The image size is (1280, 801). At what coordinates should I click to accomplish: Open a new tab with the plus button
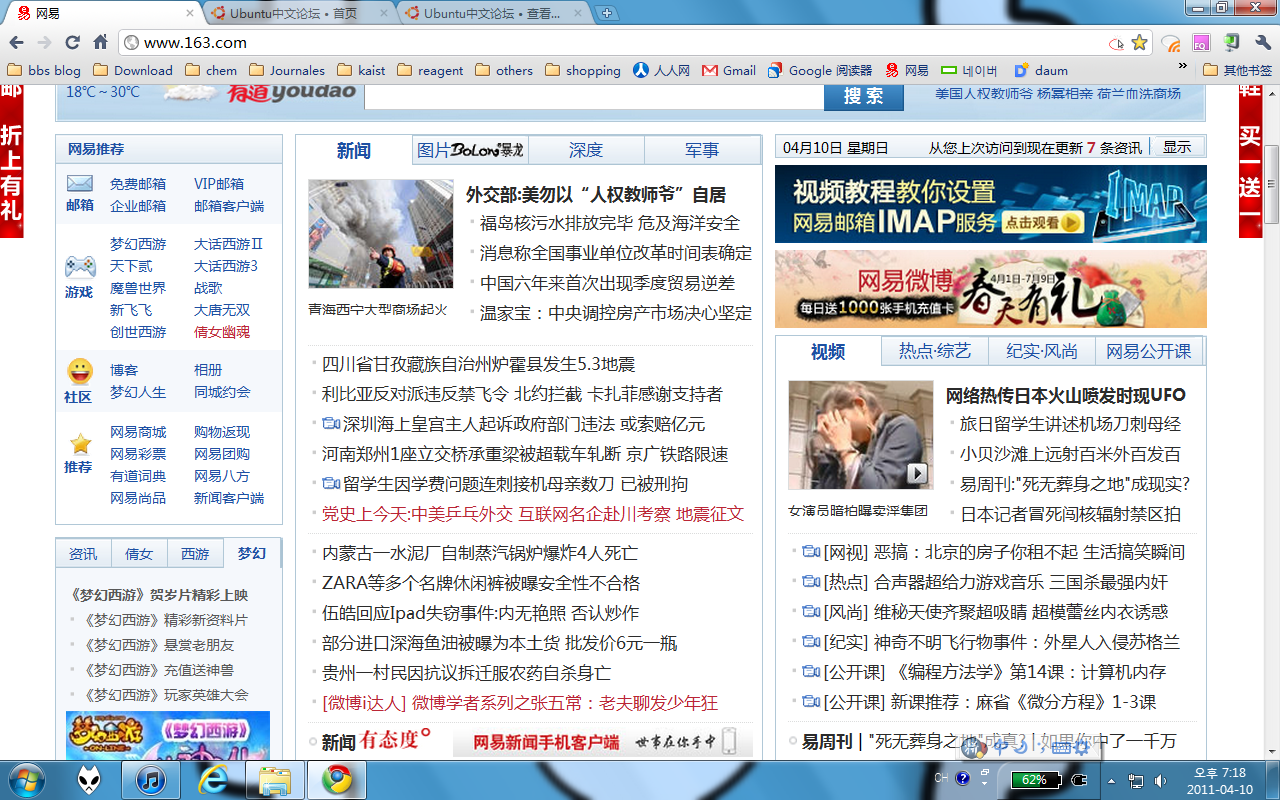[606, 14]
